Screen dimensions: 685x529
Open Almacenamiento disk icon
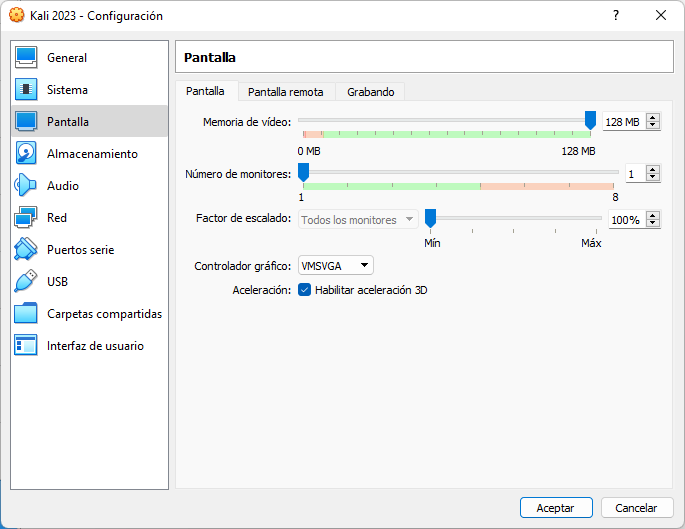[x=26, y=153]
